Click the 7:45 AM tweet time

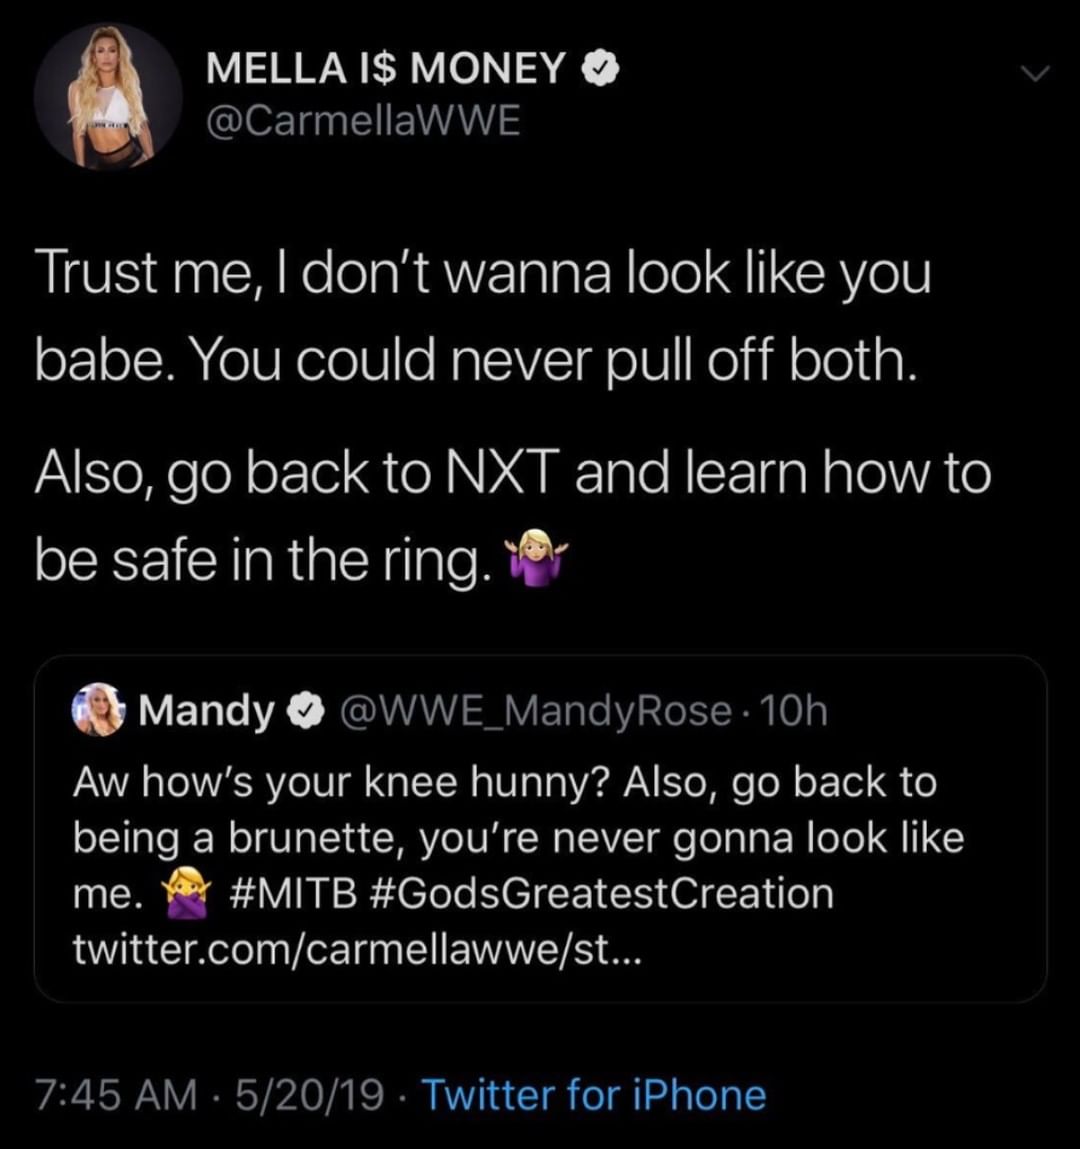116,1095
